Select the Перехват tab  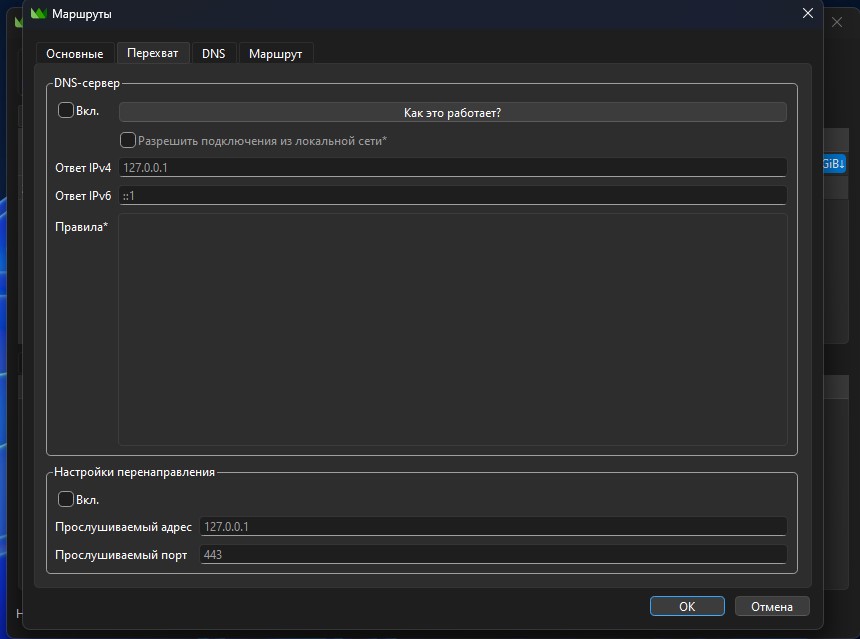click(x=152, y=53)
